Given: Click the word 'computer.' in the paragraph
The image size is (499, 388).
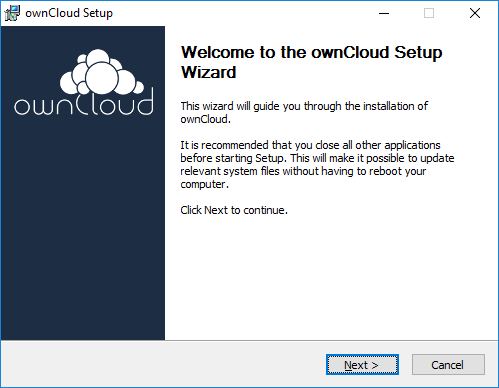Looking at the screenshot, I should (x=205, y=184).
